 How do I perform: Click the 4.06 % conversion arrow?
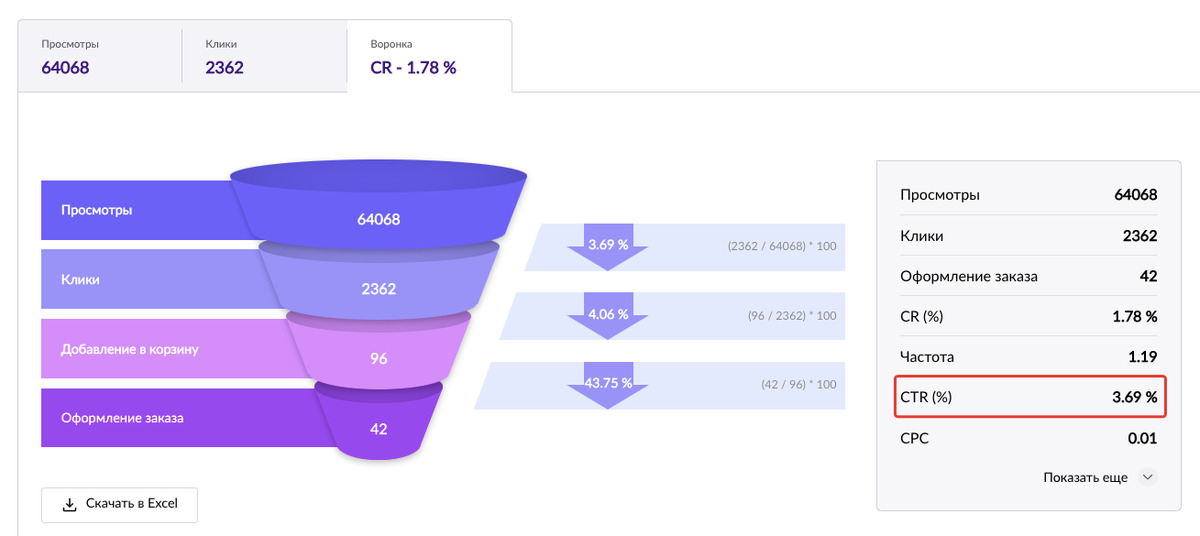pos(608,316)
